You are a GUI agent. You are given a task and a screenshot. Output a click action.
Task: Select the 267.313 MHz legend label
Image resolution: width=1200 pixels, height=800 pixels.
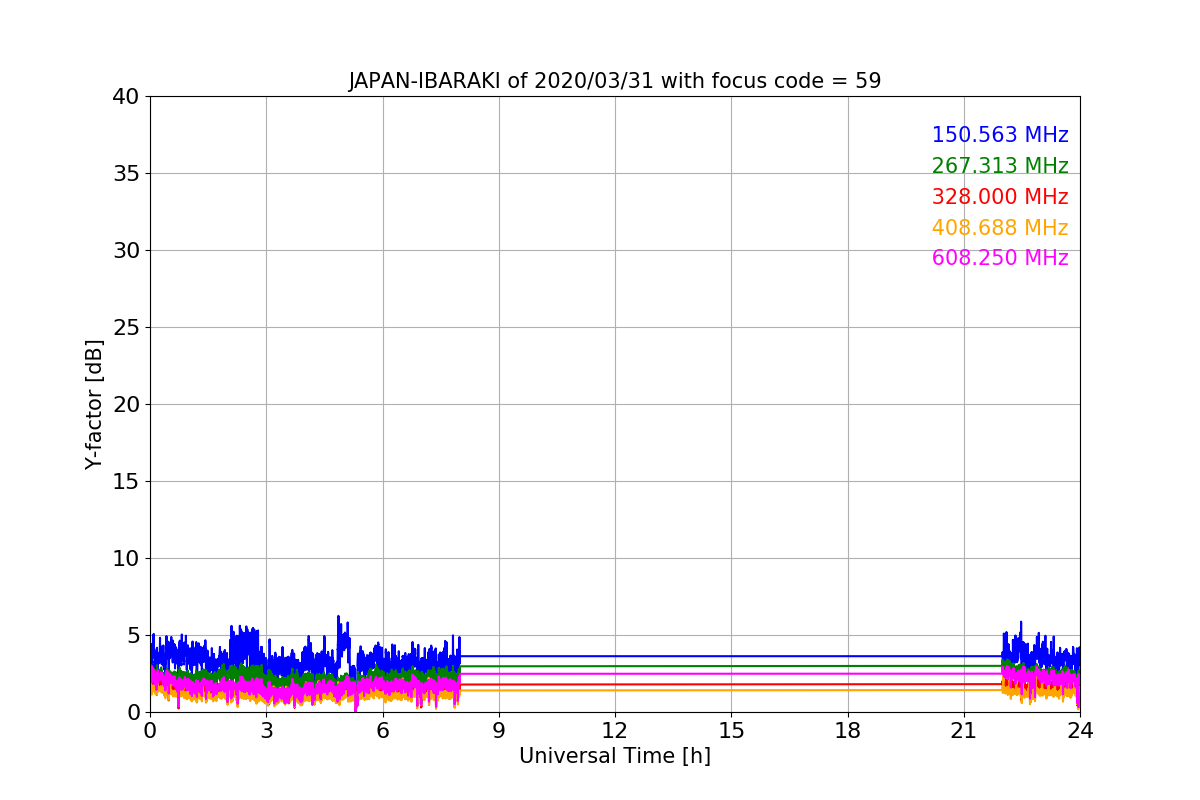(1000, 166)
